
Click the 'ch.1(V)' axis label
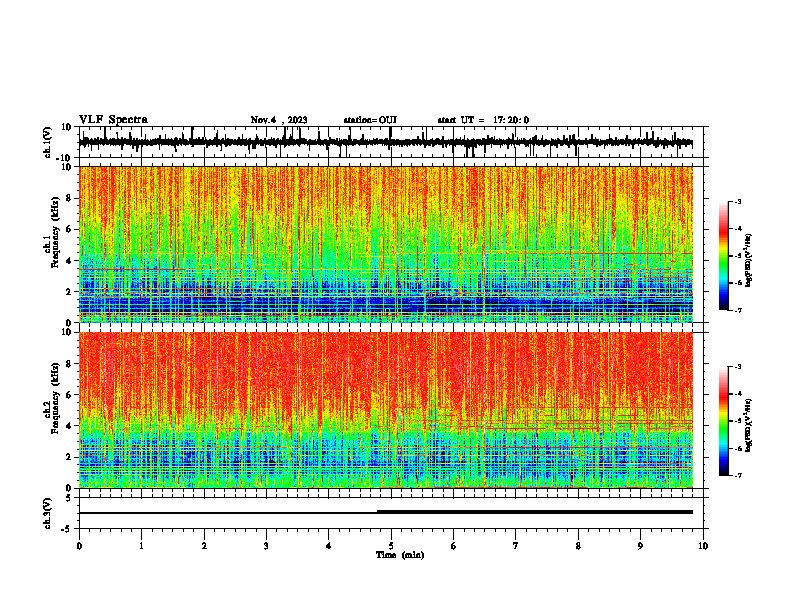(48, 142)
